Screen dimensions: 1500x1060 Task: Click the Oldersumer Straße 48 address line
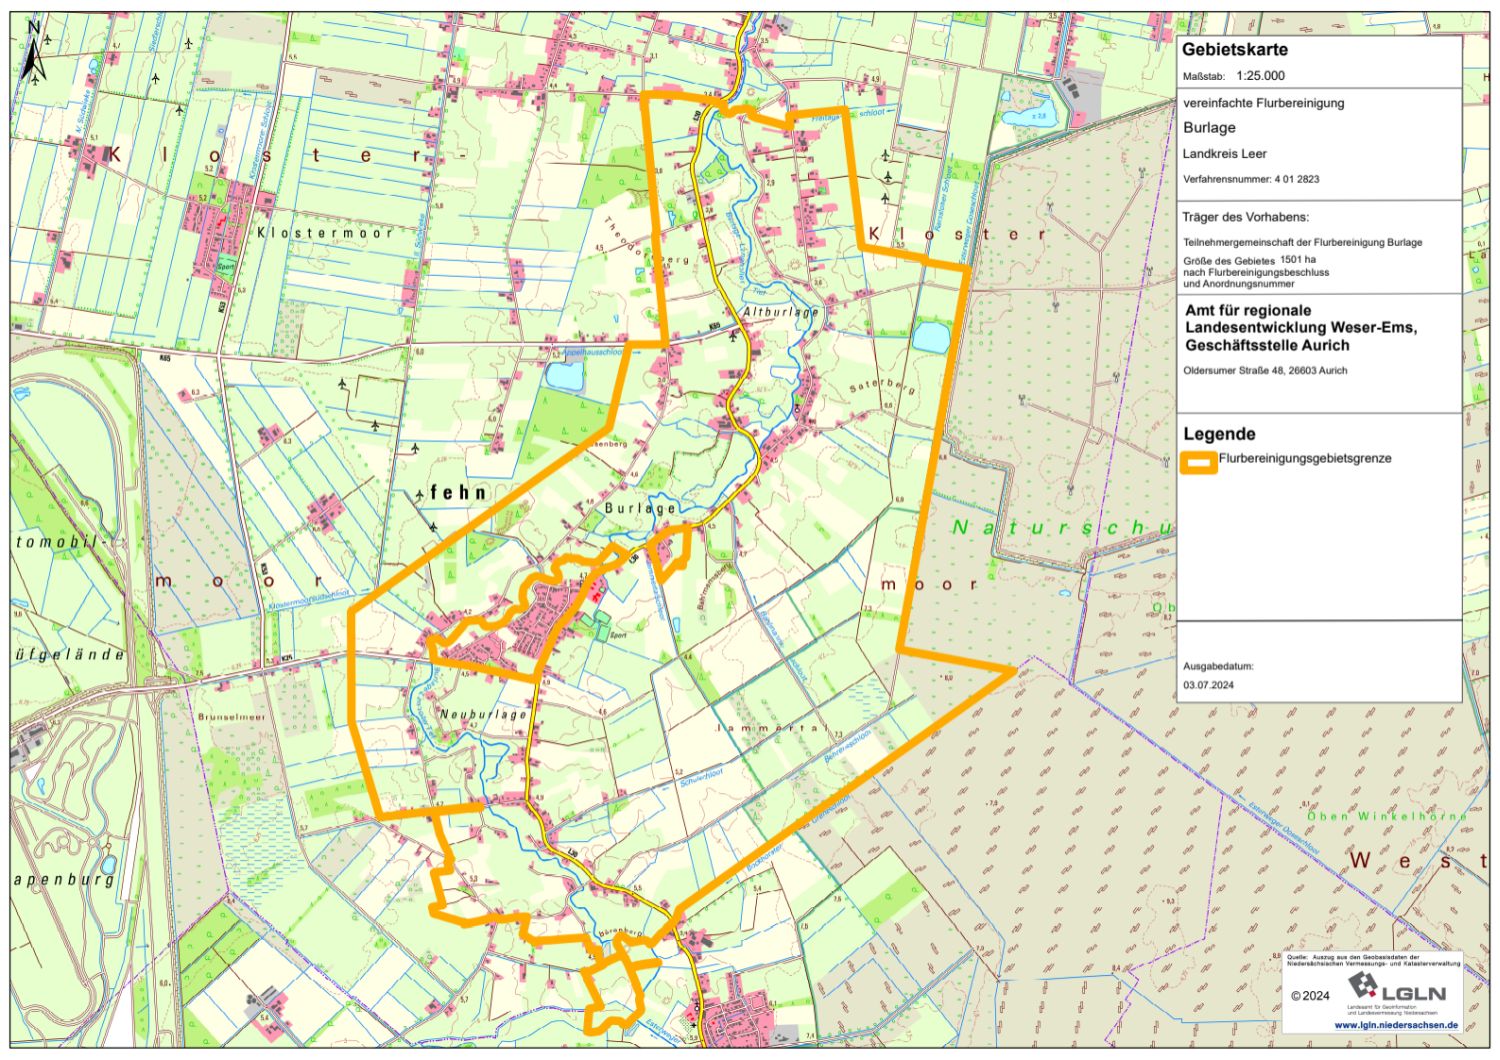pyautogui.click(x=1265, y=371)
